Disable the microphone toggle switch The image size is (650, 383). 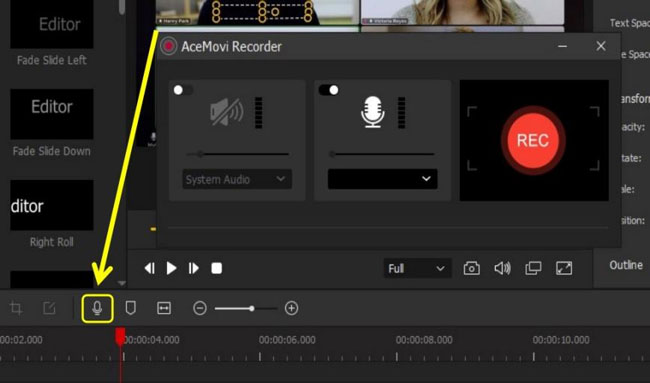(329, 90)
